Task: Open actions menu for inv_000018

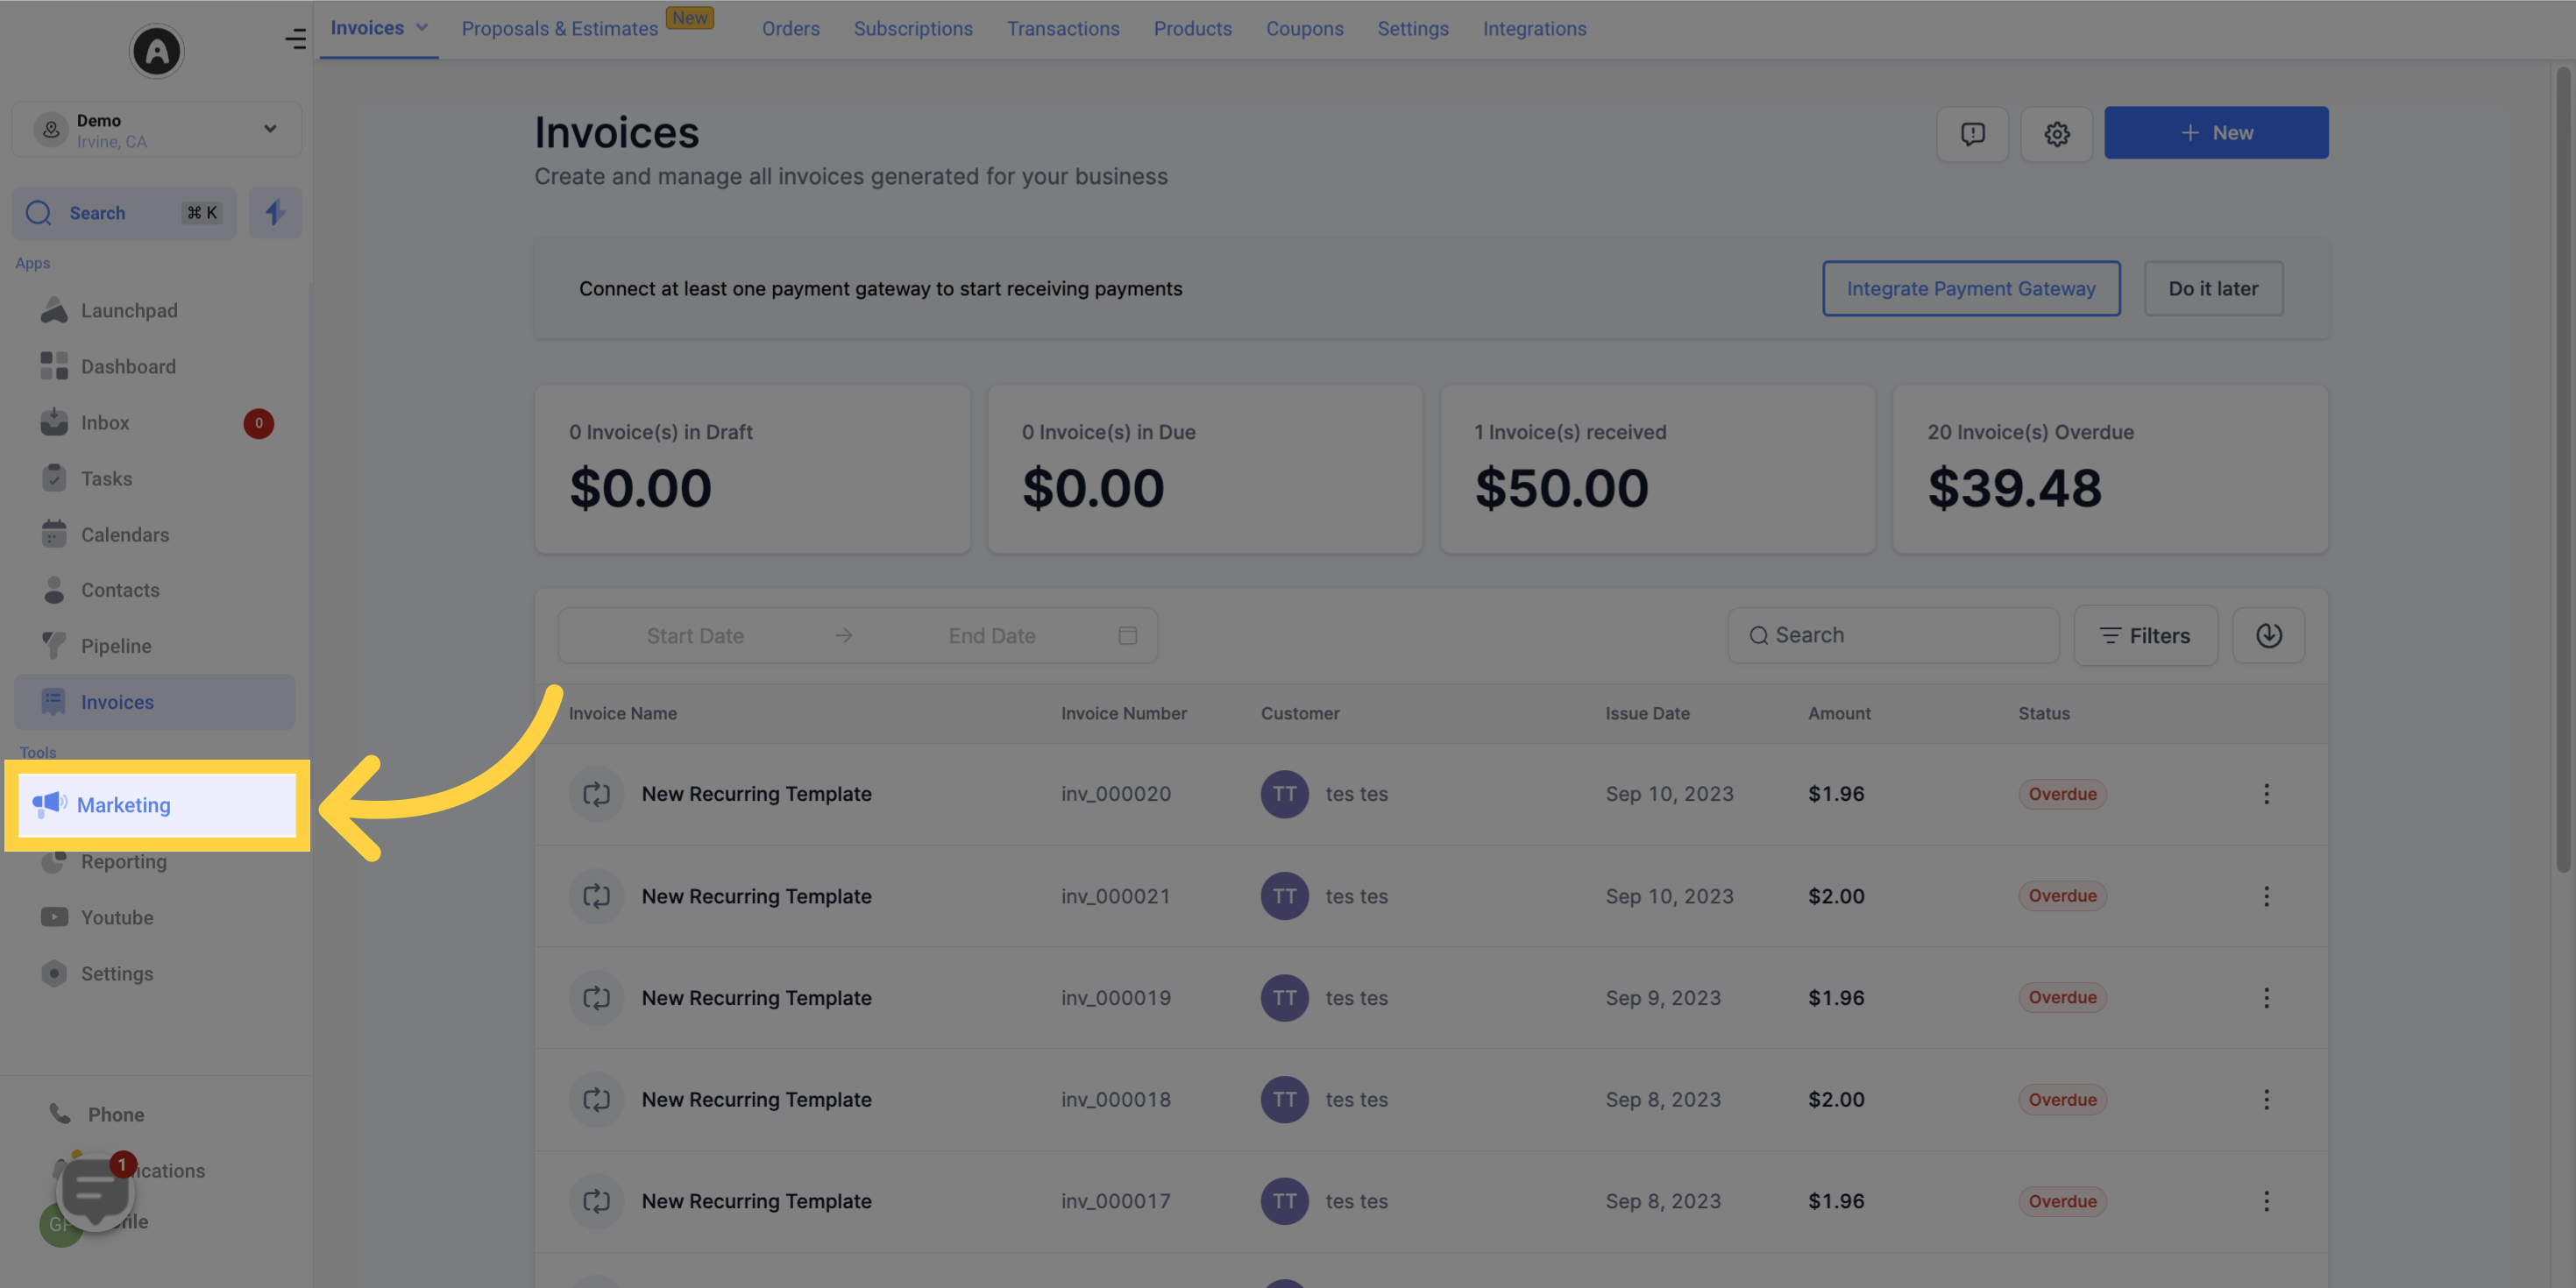Action: point(2266,1100)
